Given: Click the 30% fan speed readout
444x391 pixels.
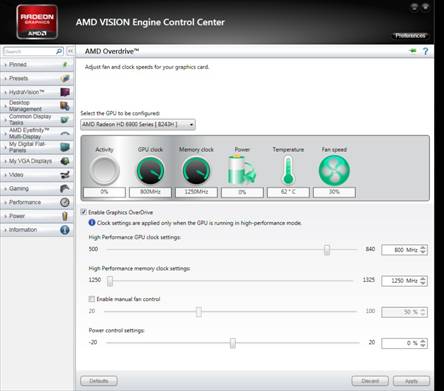Looking at the screenshot, I should tap(334, 192).
